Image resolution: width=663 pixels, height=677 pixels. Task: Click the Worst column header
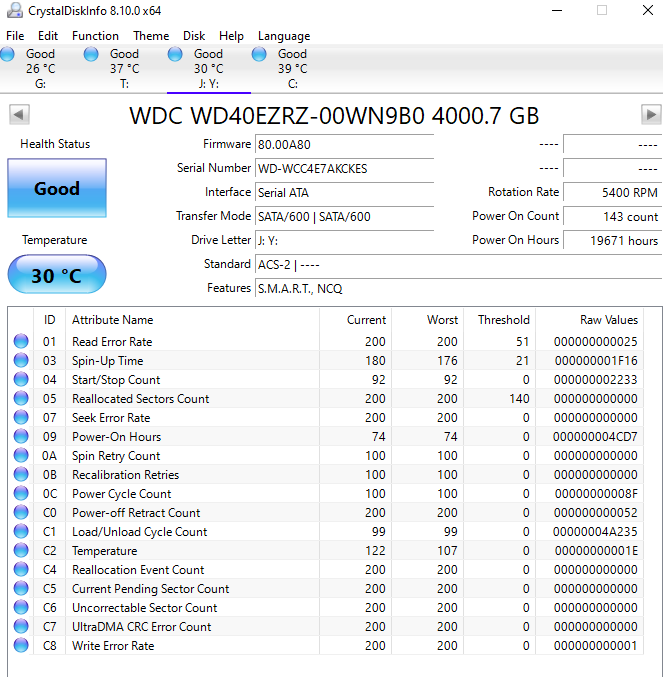coord(428,320)
